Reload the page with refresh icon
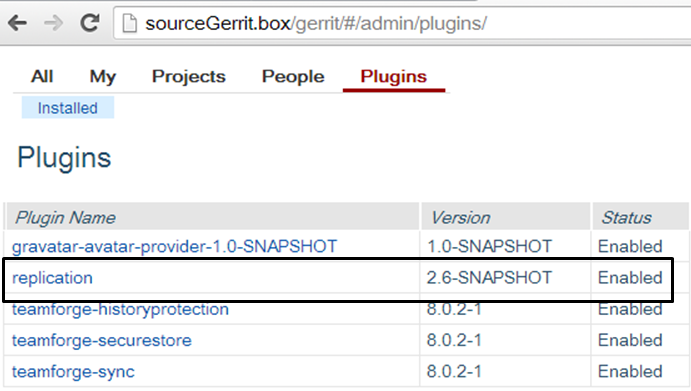691x391 pixels. [89, 23]
